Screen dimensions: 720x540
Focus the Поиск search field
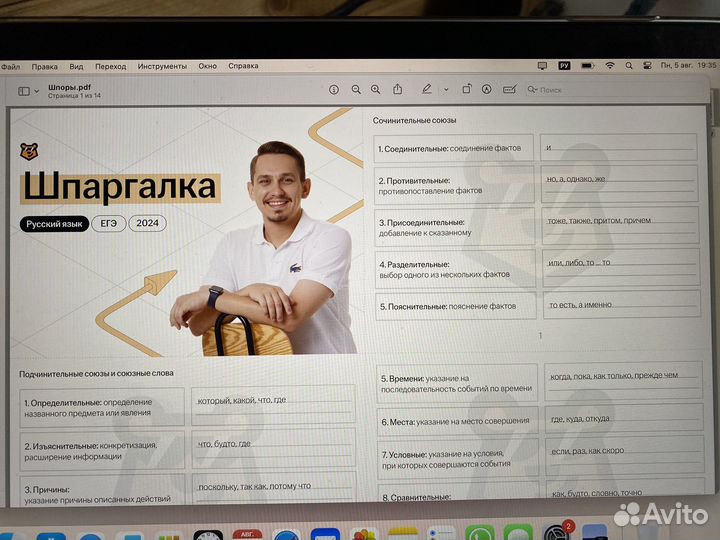pos(615,90)
